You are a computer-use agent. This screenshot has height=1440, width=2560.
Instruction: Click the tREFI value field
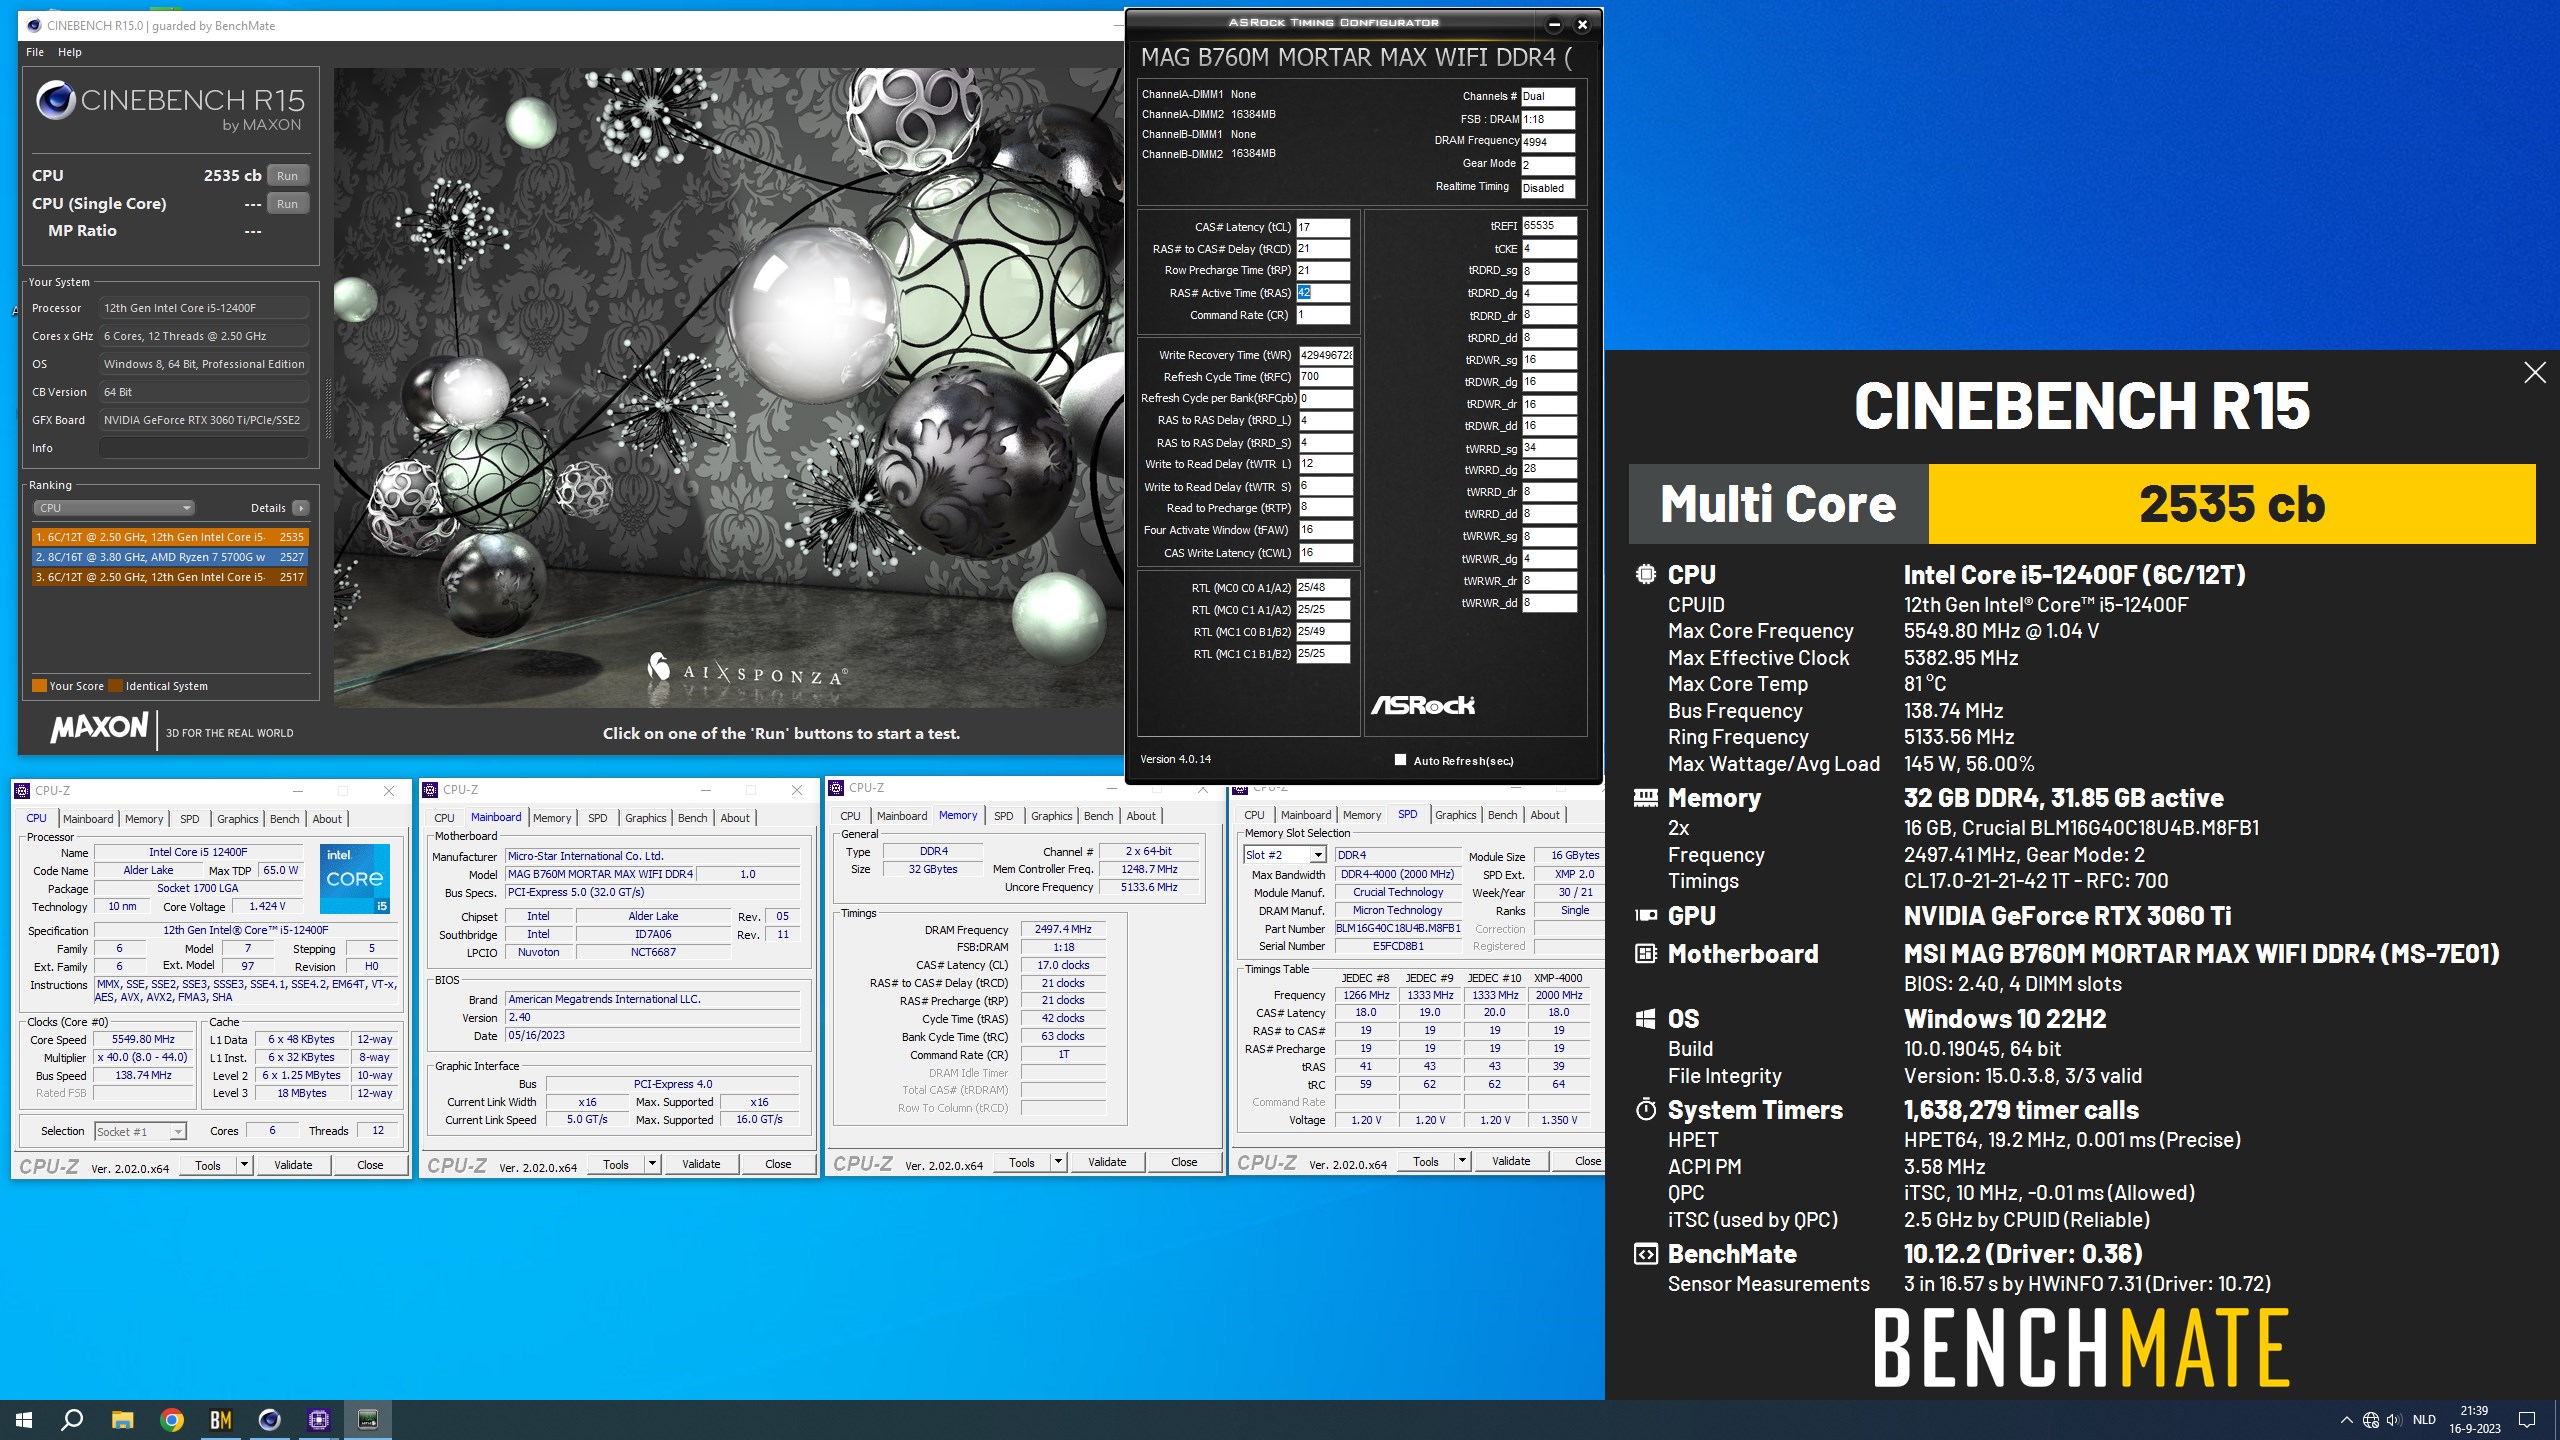point(1549,226)
